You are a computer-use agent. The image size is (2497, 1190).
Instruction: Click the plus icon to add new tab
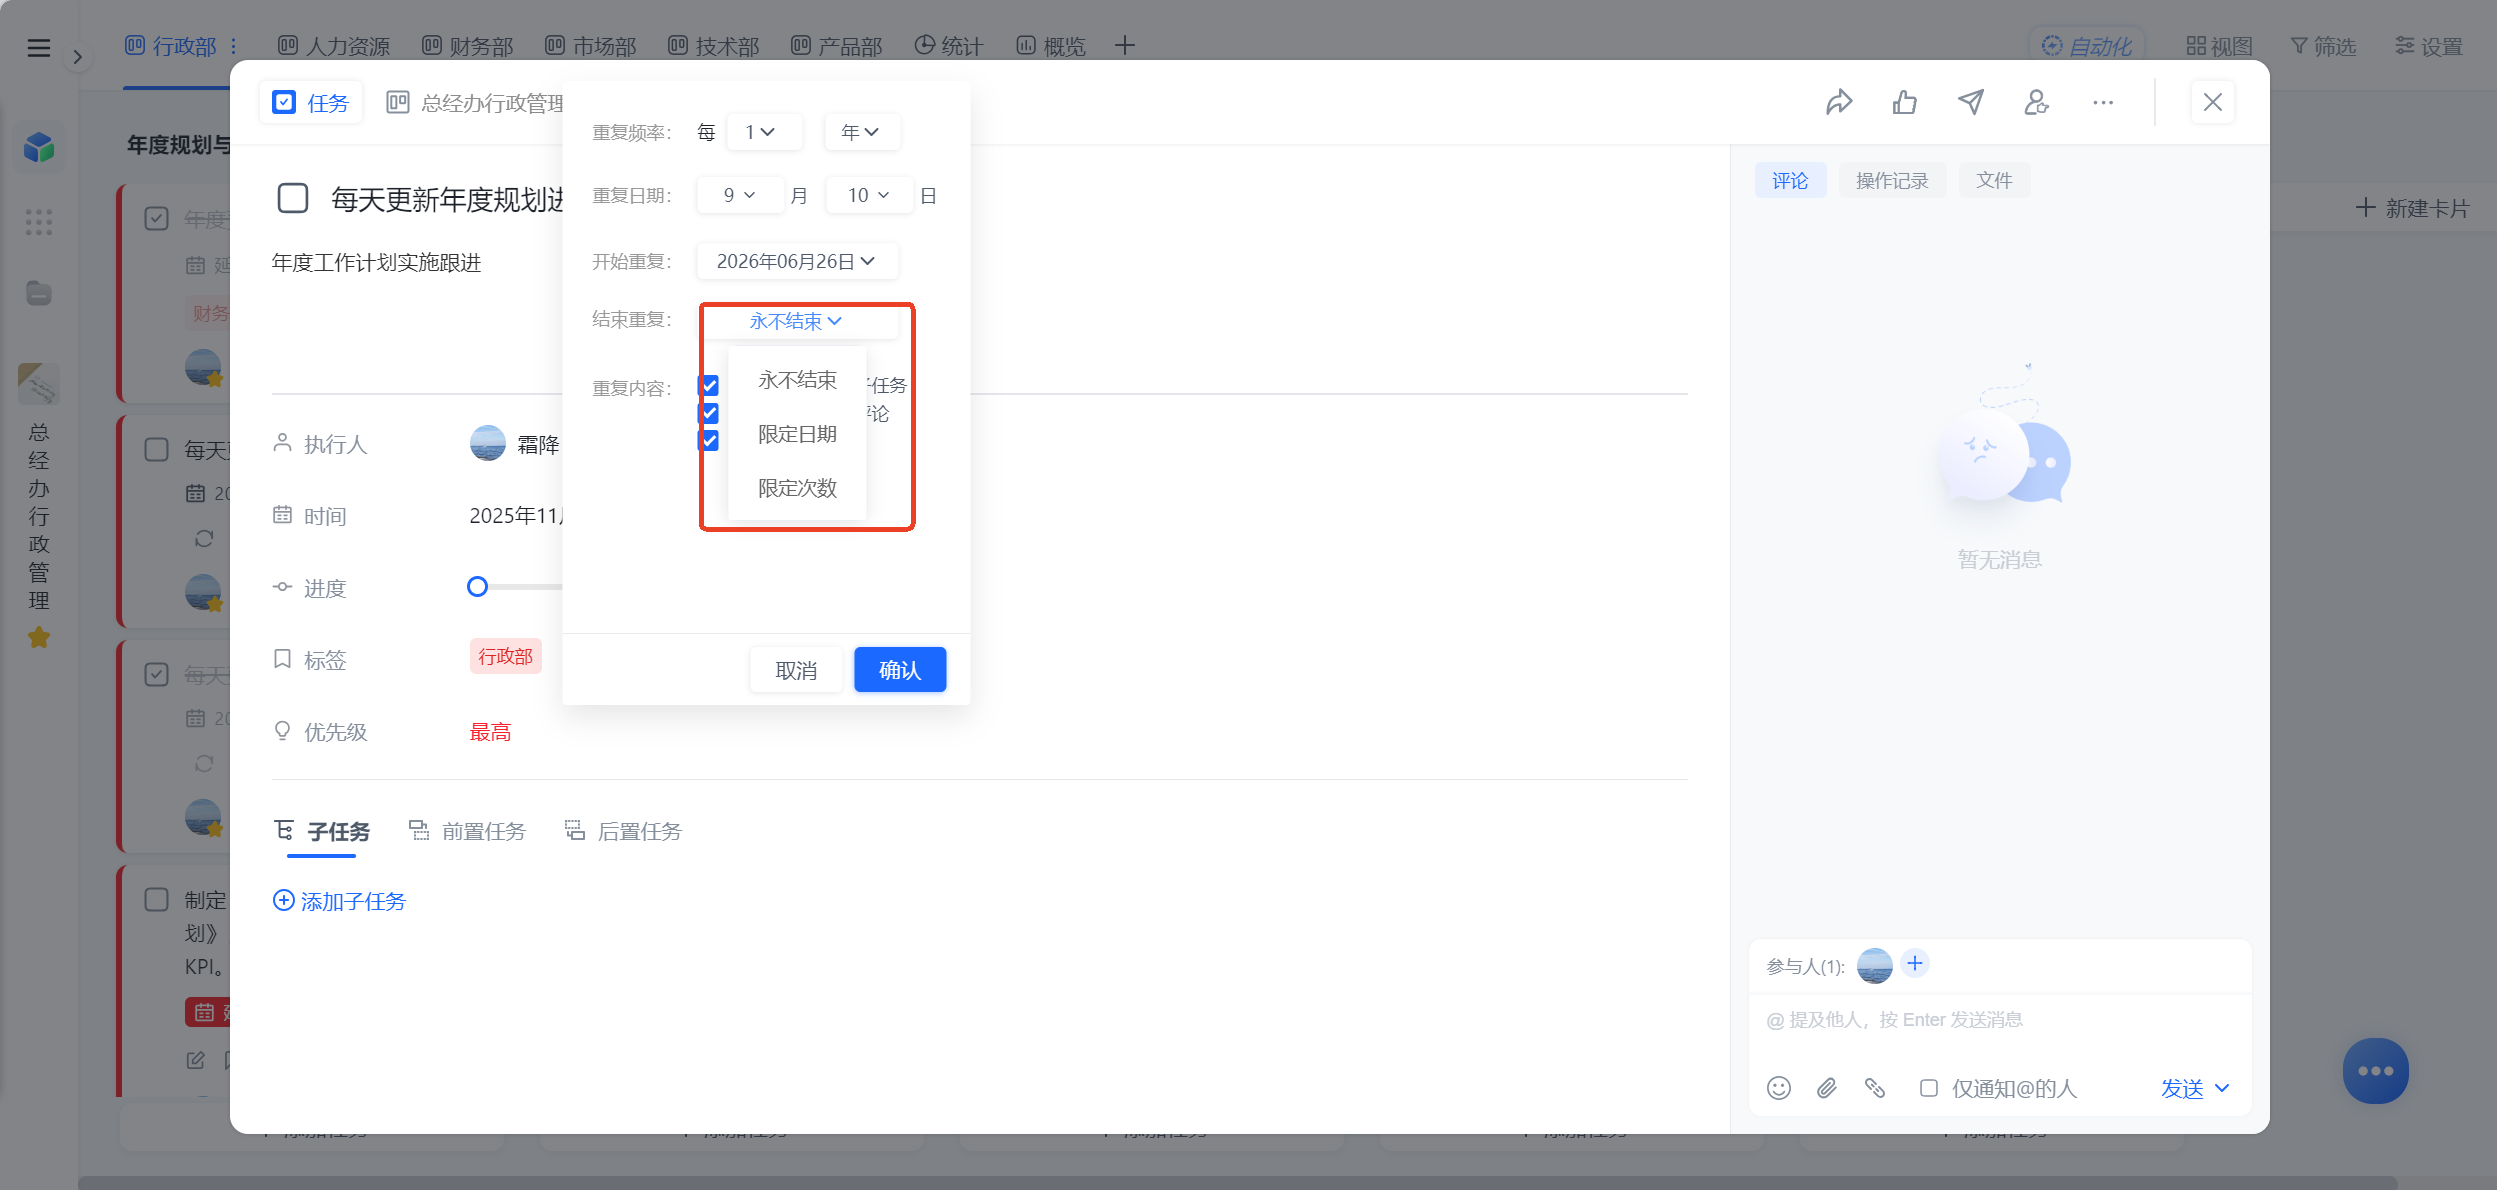(x=1125, y=46)
